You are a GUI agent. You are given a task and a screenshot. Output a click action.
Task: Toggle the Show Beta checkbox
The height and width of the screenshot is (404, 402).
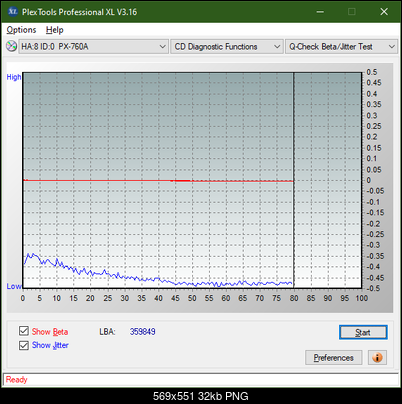point(24,331)
